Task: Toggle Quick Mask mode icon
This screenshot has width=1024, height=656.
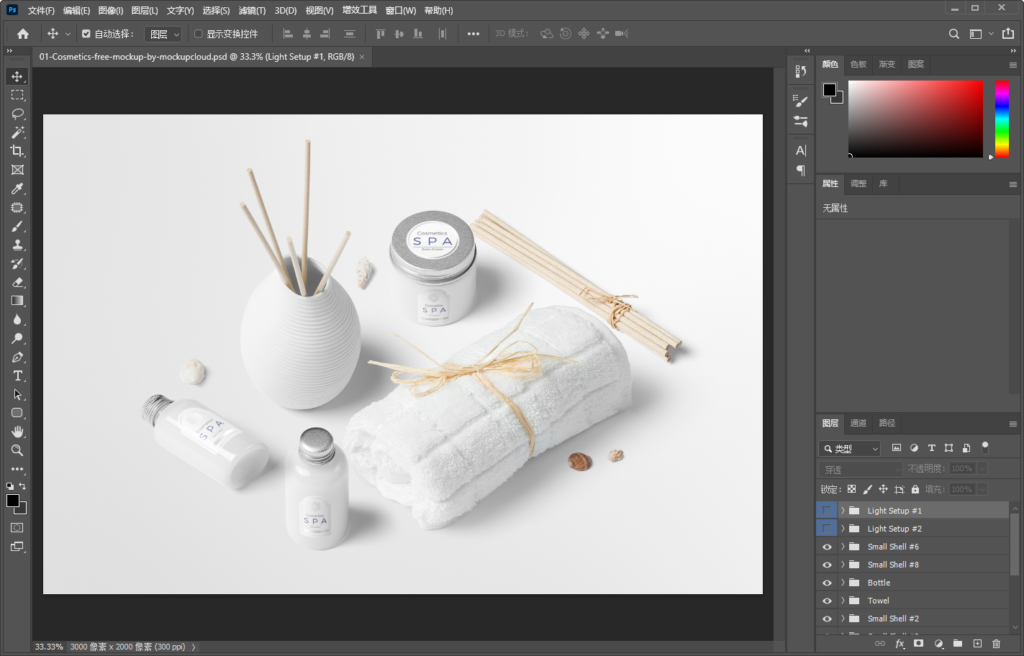Action: tap(17, 527)
